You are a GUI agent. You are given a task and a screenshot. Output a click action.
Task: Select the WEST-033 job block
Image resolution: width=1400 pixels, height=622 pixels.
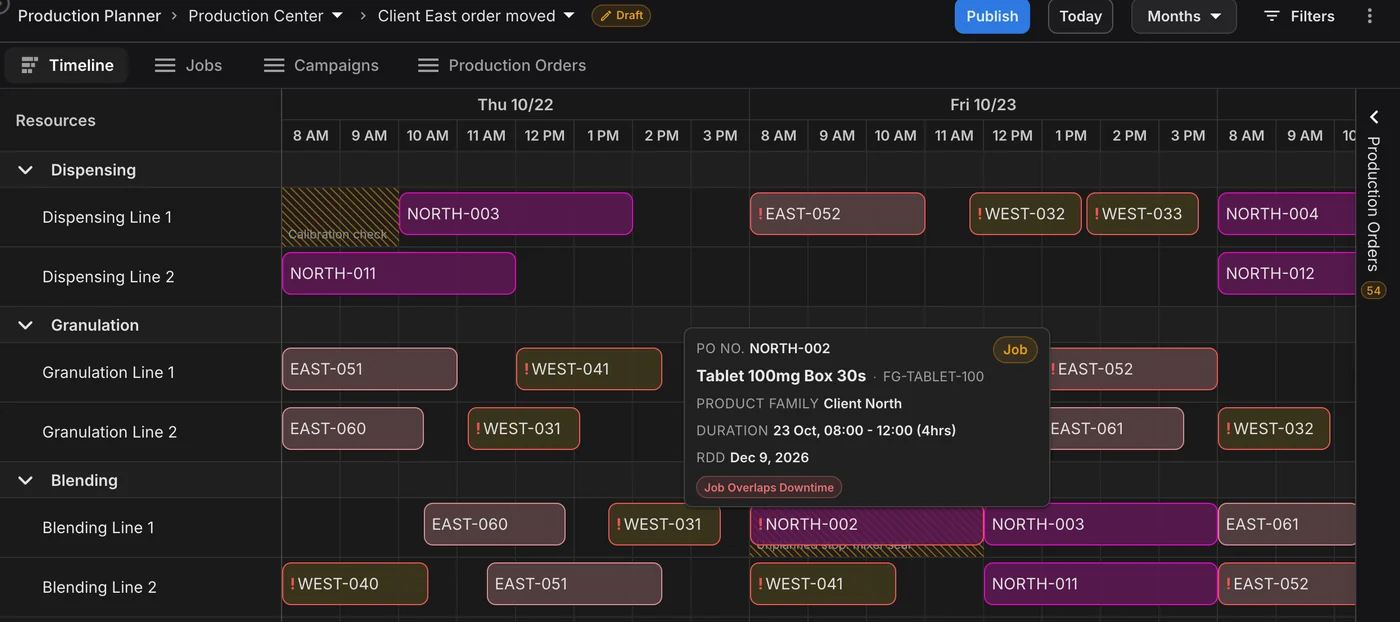pyautogui.click(x=1142, y=214)
